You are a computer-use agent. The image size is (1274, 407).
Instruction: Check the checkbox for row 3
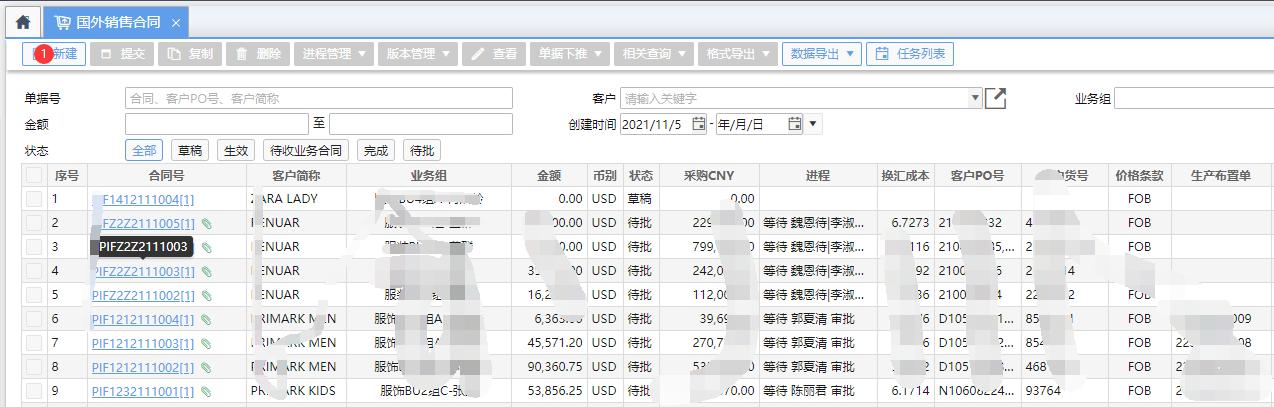click(35, 247)
